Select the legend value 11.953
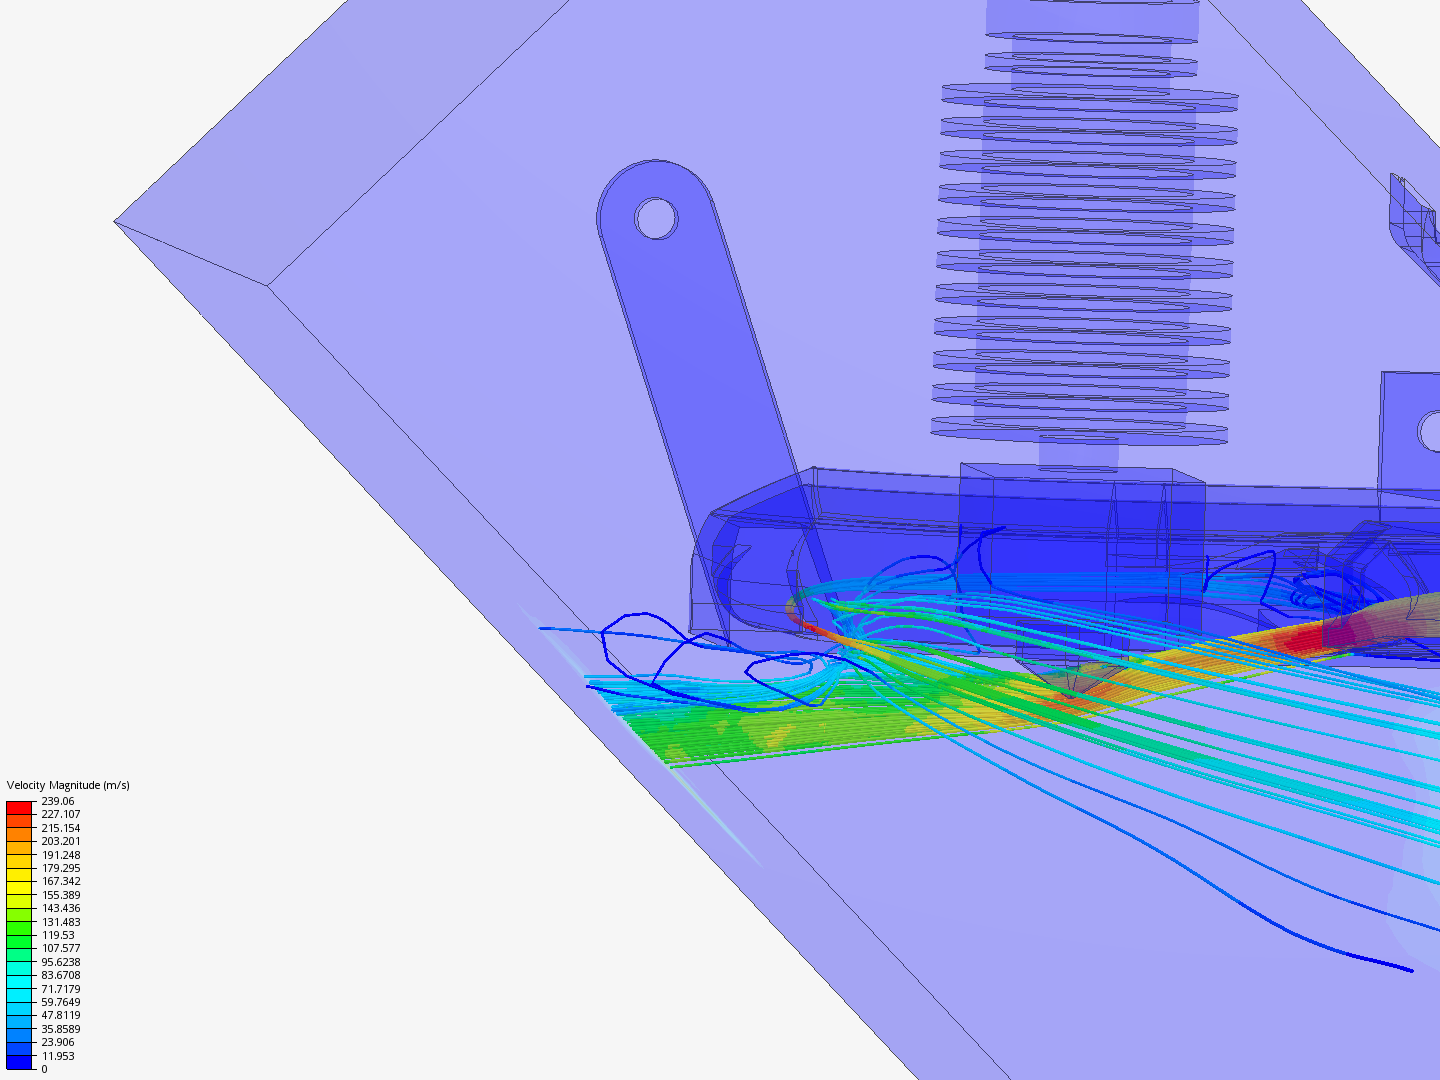Image resolution: width=1440 pixels, height=1080 pixels. click(58, 1056)
